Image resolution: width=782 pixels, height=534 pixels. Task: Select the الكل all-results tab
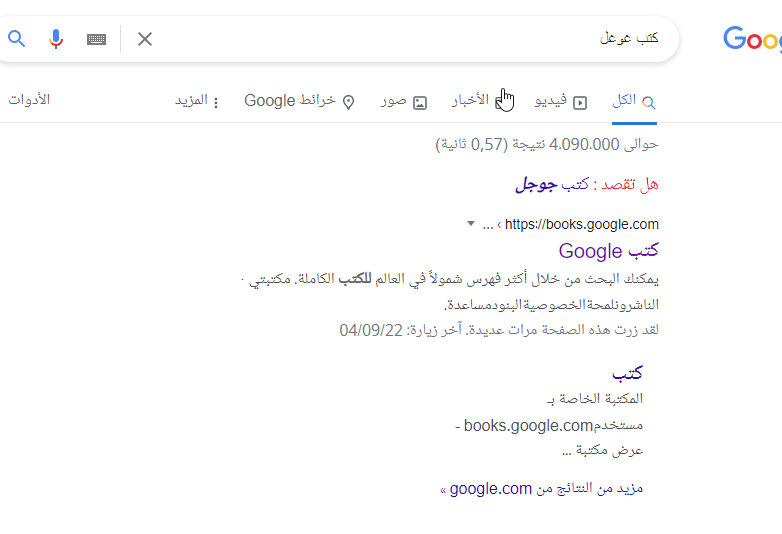pos(634,101)
